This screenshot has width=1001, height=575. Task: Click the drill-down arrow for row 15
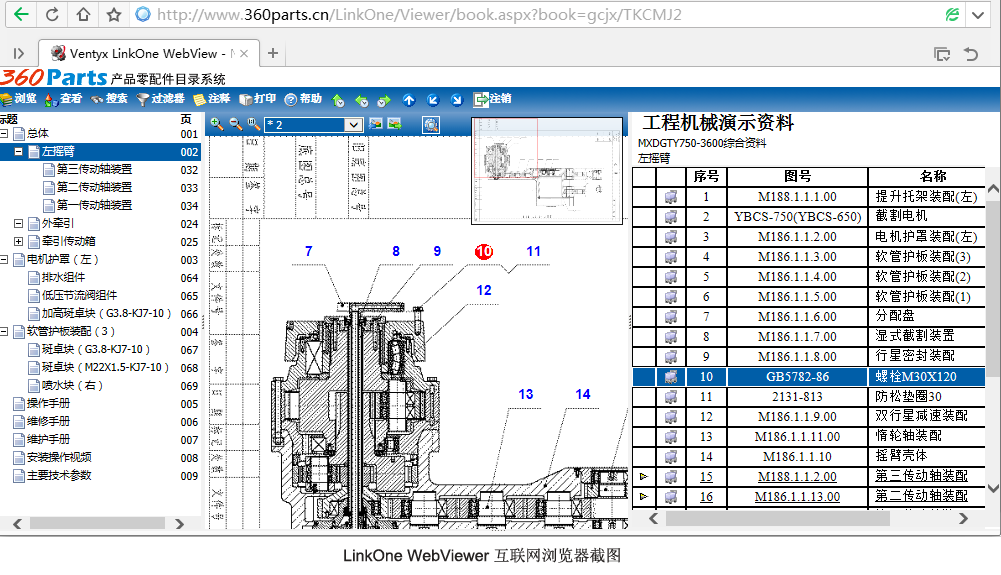(644, 476)
